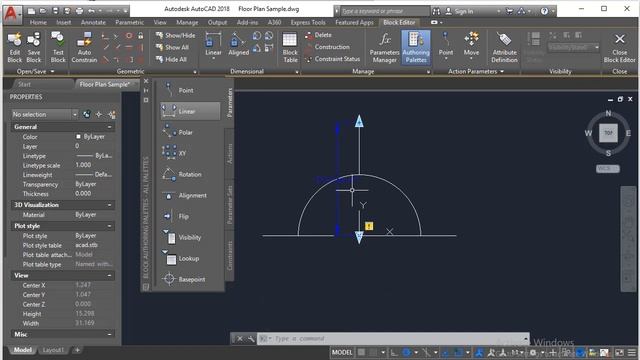Click Delete in the Manage panel

318,35
